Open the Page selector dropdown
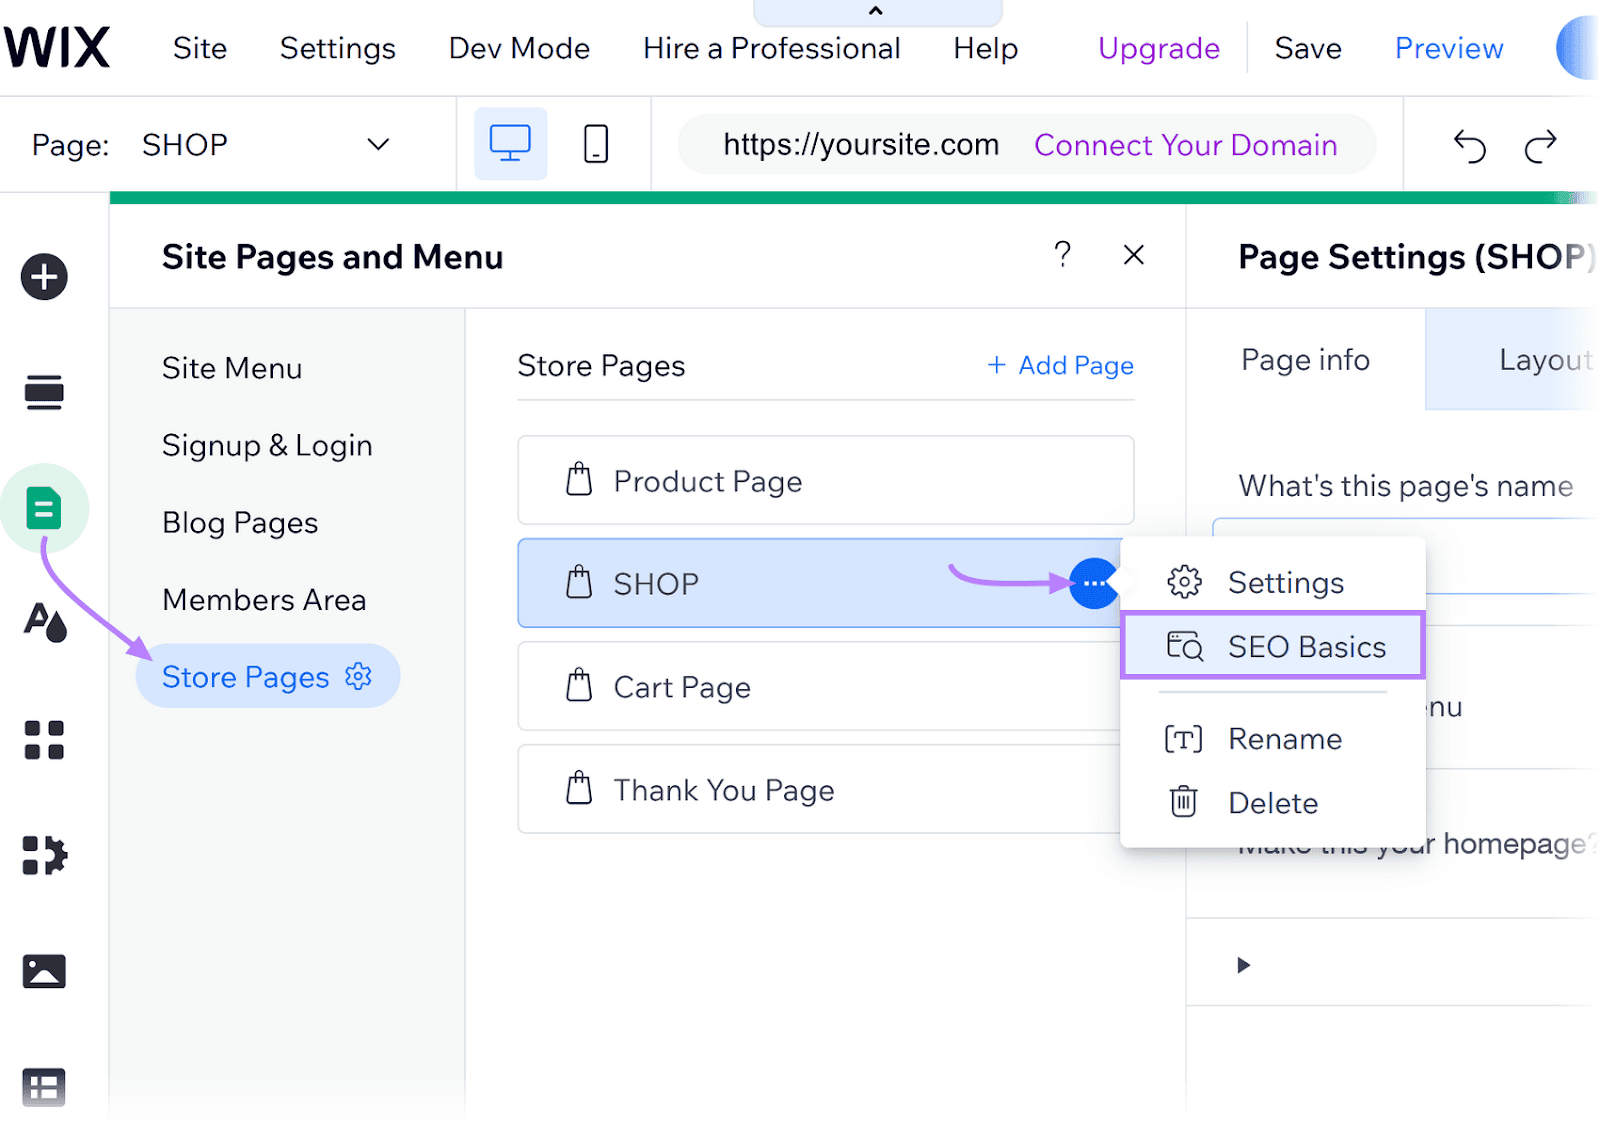This screenshot has height=1123, width=1600. point(378,144)
